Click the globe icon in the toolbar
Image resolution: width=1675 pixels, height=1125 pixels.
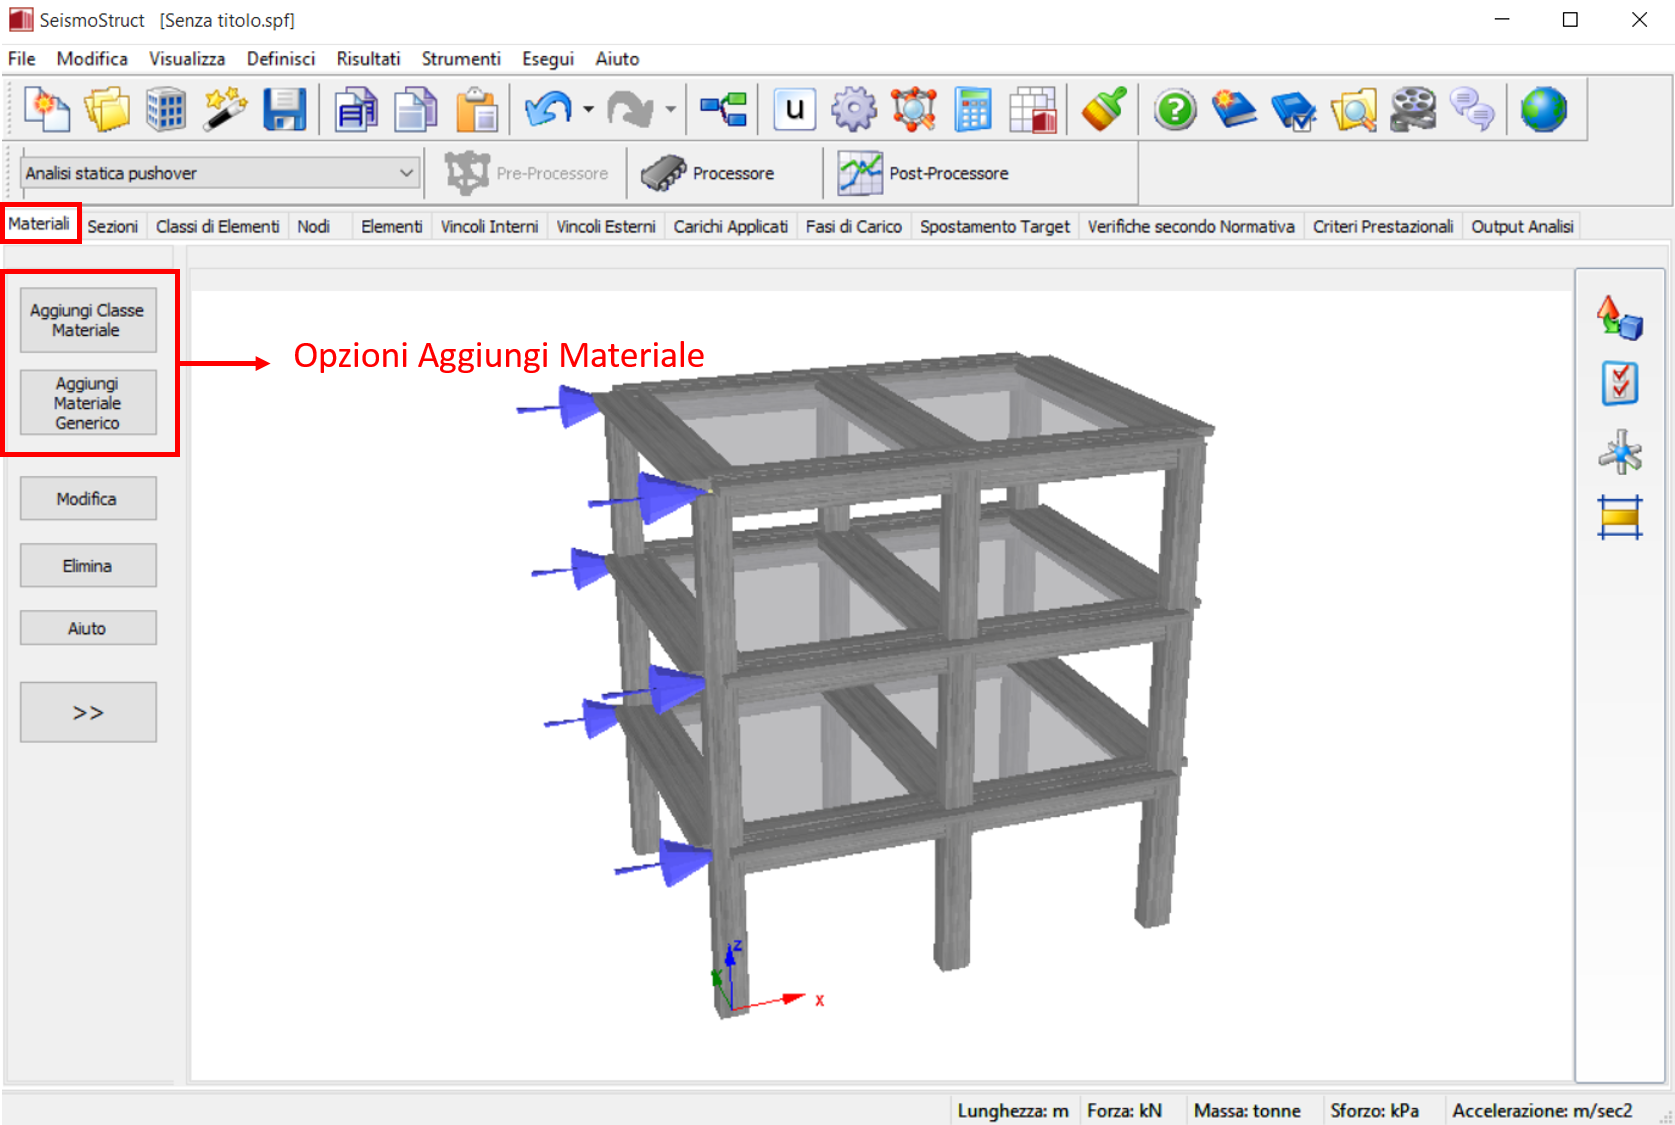click(x=1543, y=109)
